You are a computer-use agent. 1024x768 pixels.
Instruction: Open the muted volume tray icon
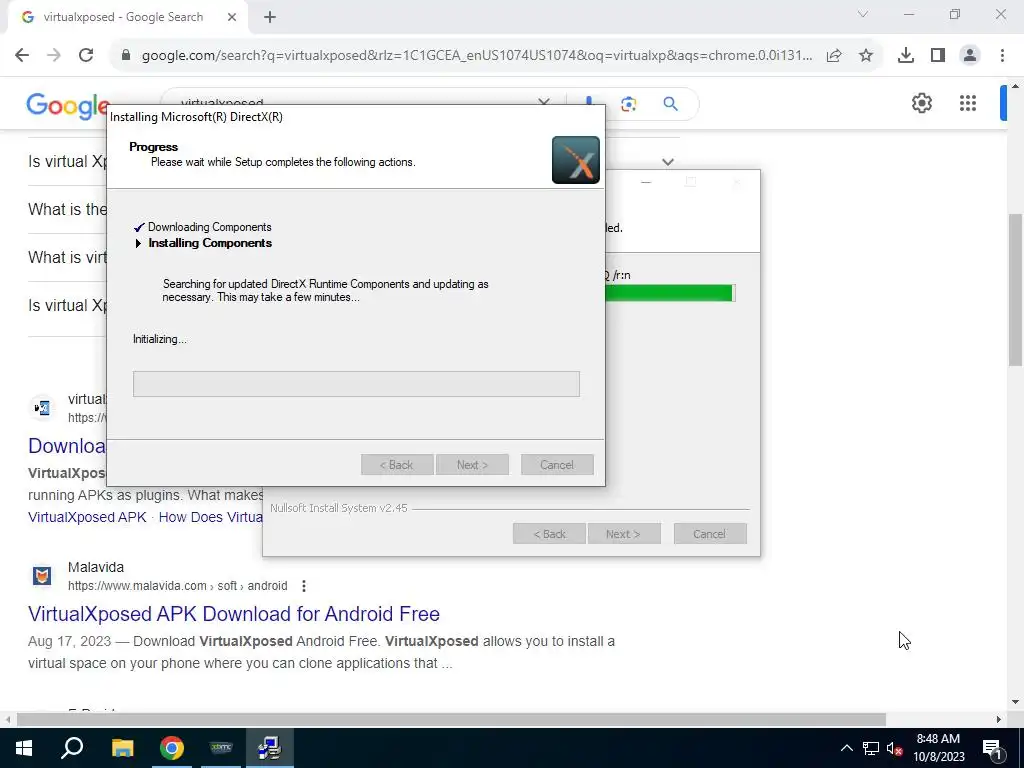[x=894, y=749]
